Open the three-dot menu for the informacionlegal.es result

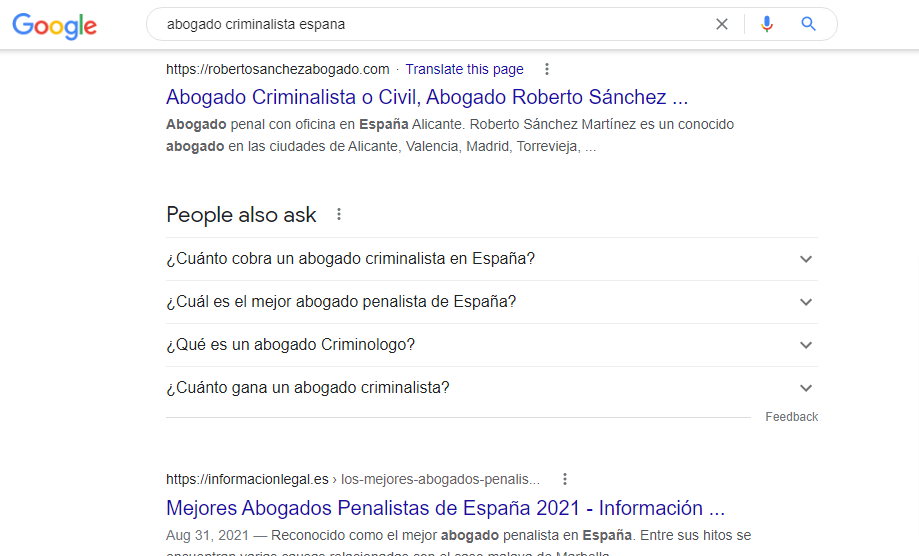[x=565, y=479]
